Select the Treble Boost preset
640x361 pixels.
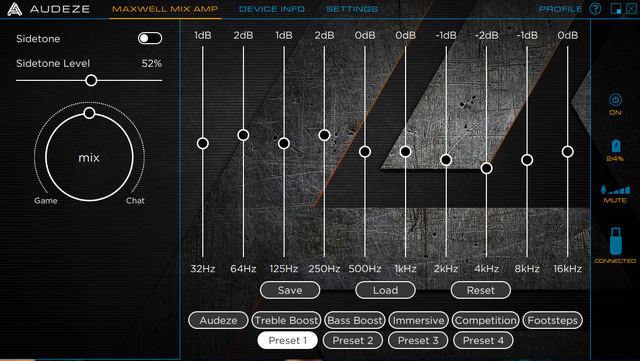(x=286, y=320)
